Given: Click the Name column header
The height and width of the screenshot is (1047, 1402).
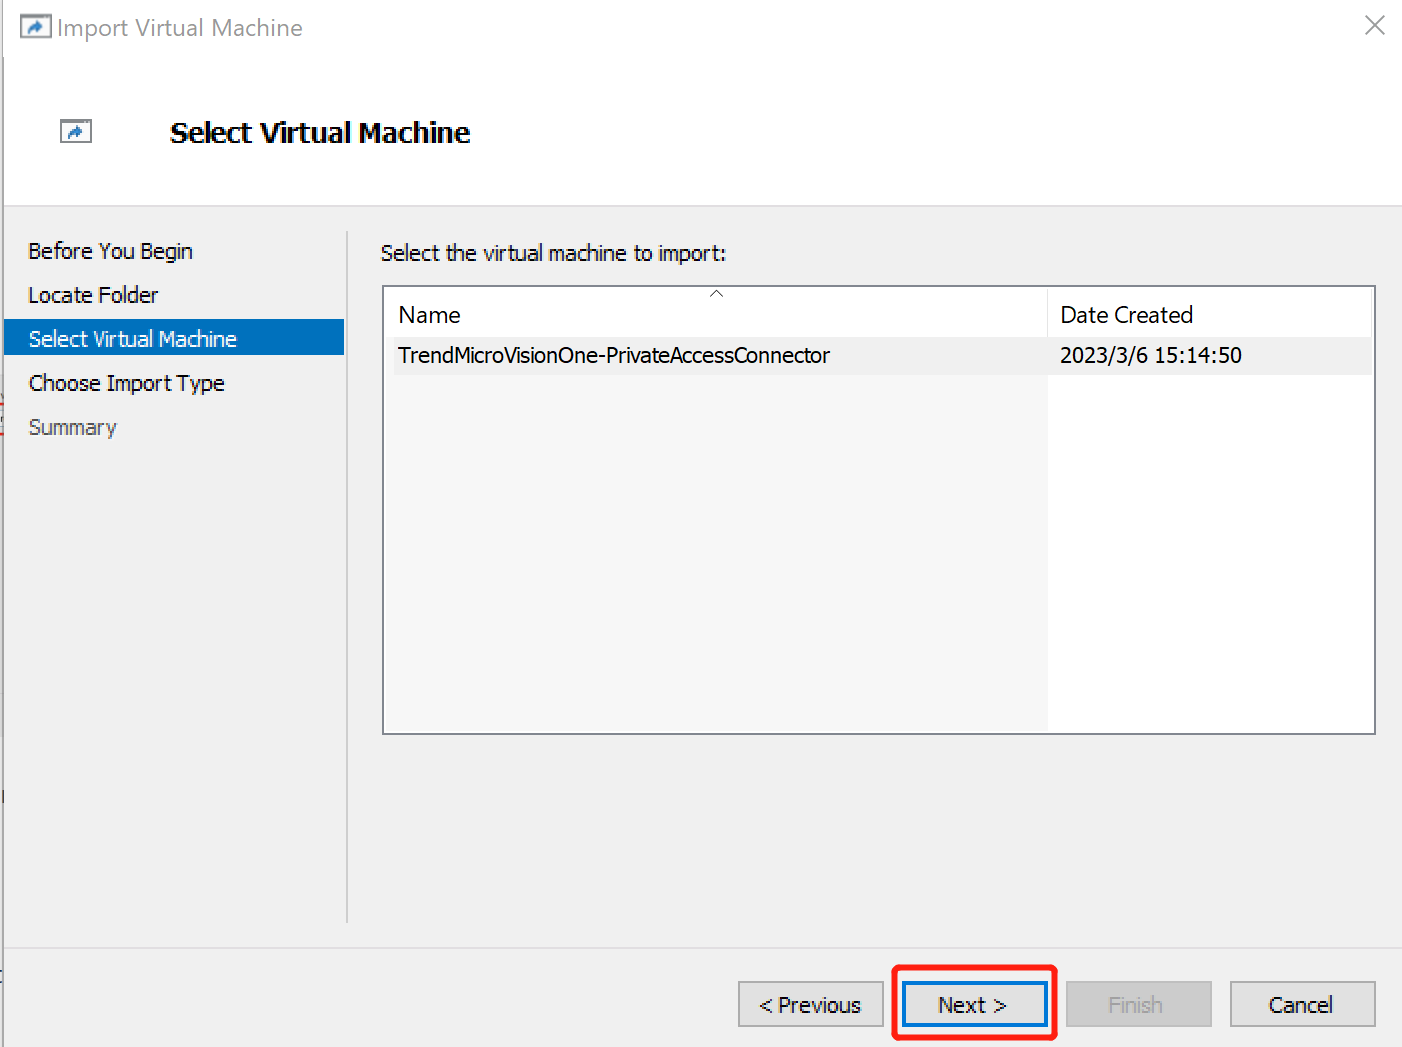Looking at the screenshot, I should point(429,314).
